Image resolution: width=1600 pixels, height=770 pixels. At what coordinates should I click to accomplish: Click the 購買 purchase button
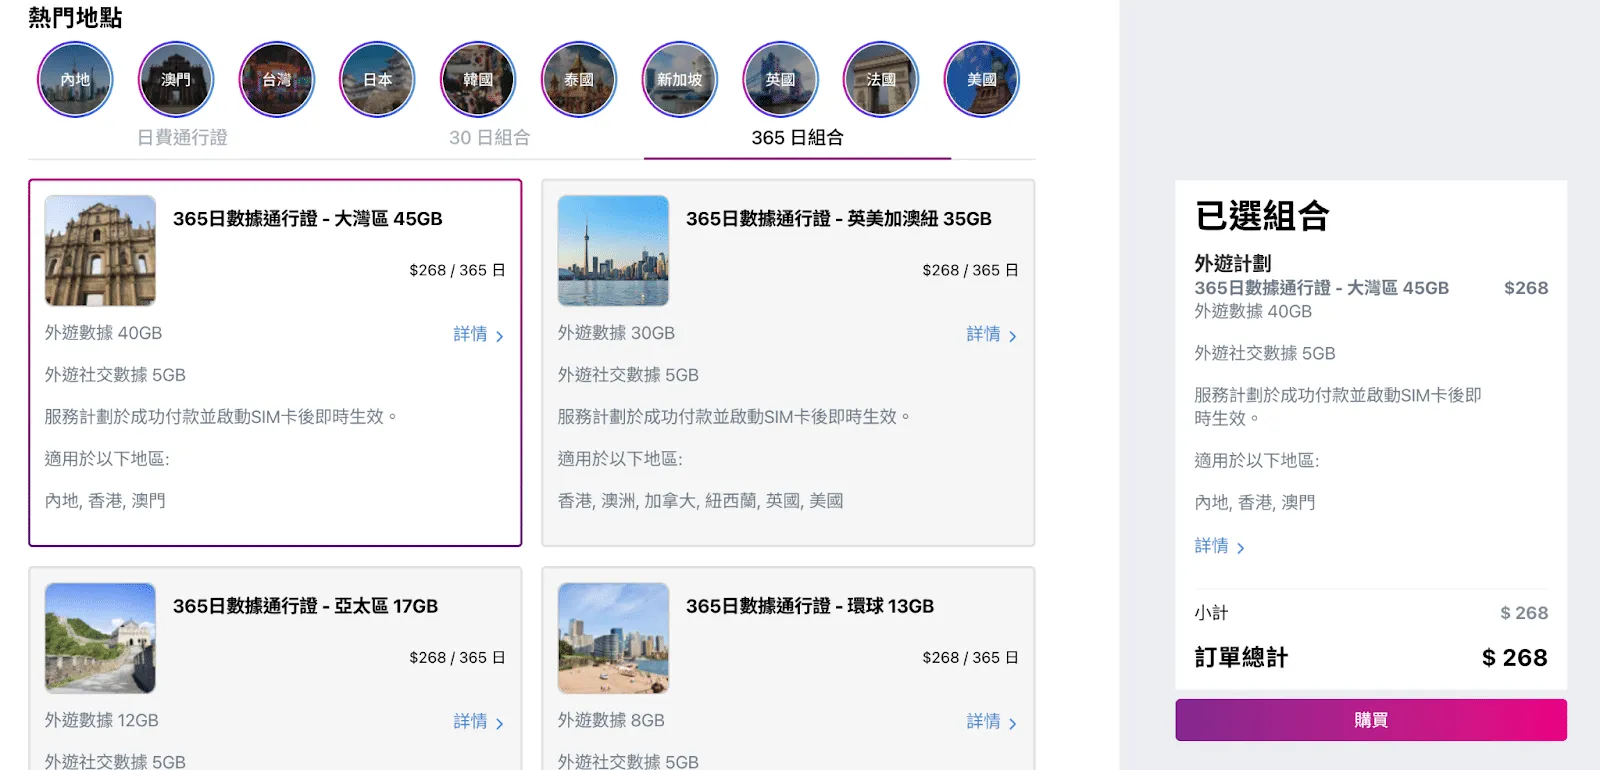point(1371,720)
